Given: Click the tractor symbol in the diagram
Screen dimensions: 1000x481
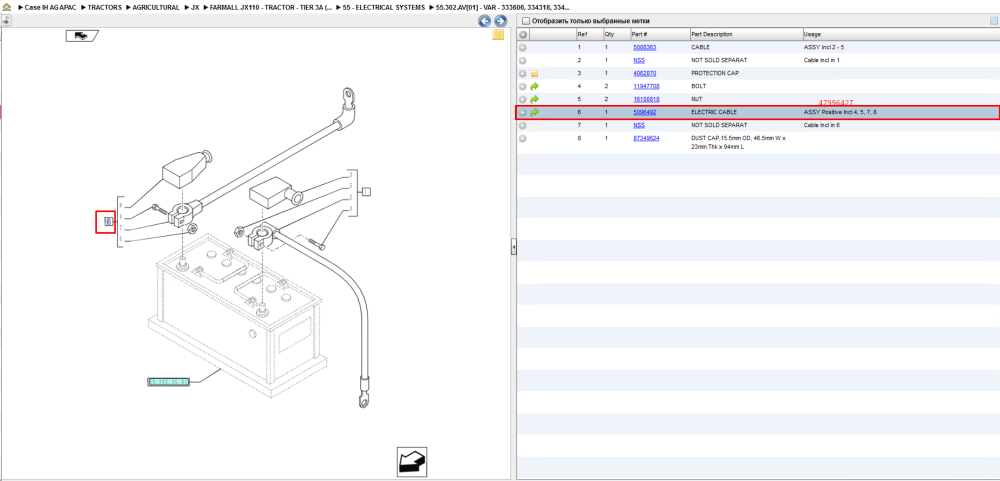Looking at the screenshot, I should pos(82,36).
